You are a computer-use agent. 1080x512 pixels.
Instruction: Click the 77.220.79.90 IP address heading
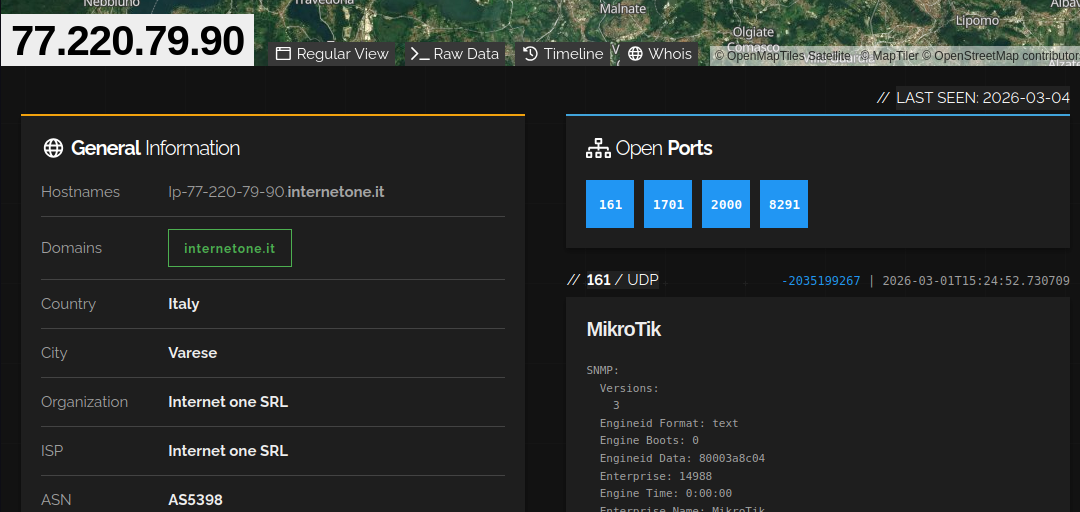click(x=128, y=41)
